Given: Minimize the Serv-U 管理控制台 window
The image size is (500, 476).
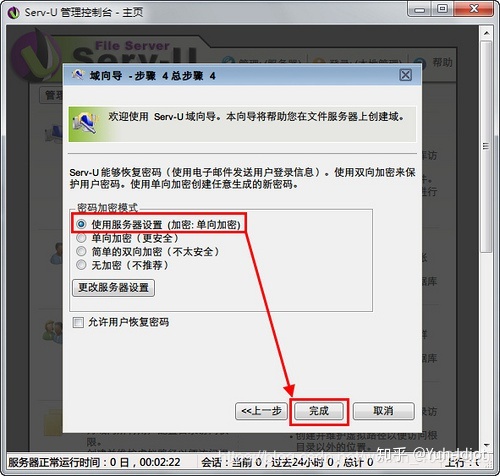Looking at the screenshot, I should [x=420, y=9].
